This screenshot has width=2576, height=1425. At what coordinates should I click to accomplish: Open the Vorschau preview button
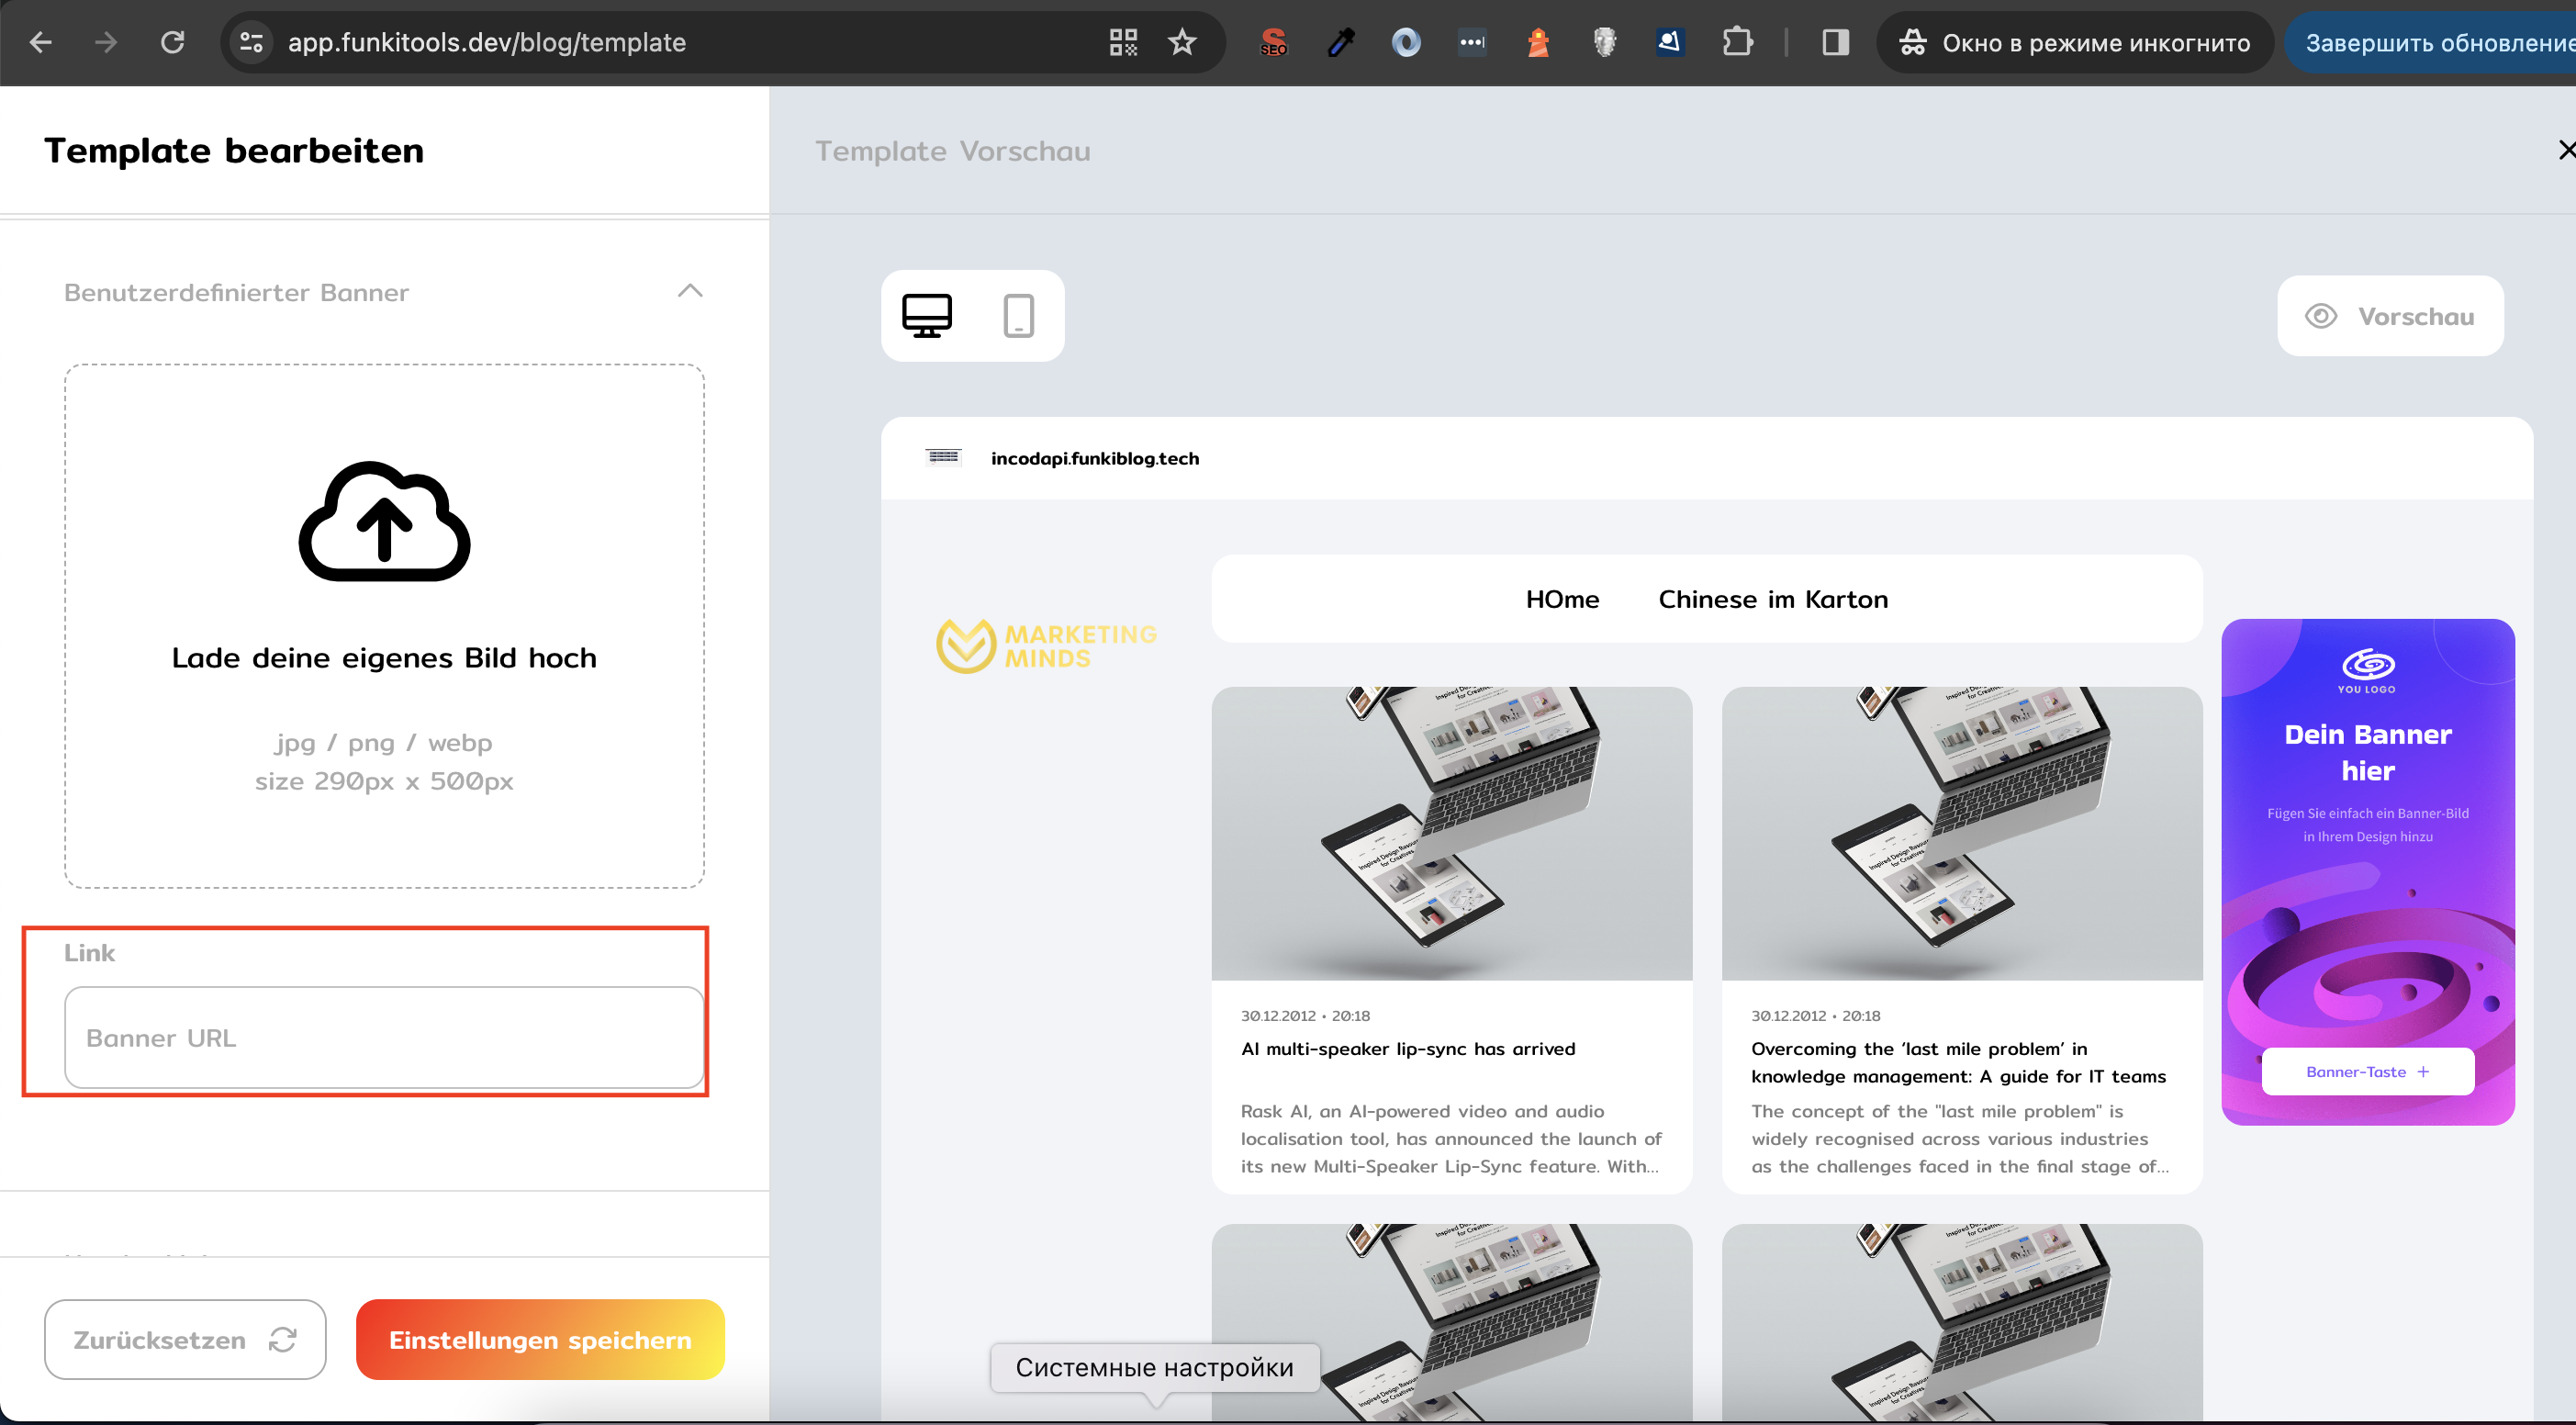(2390, 316)
